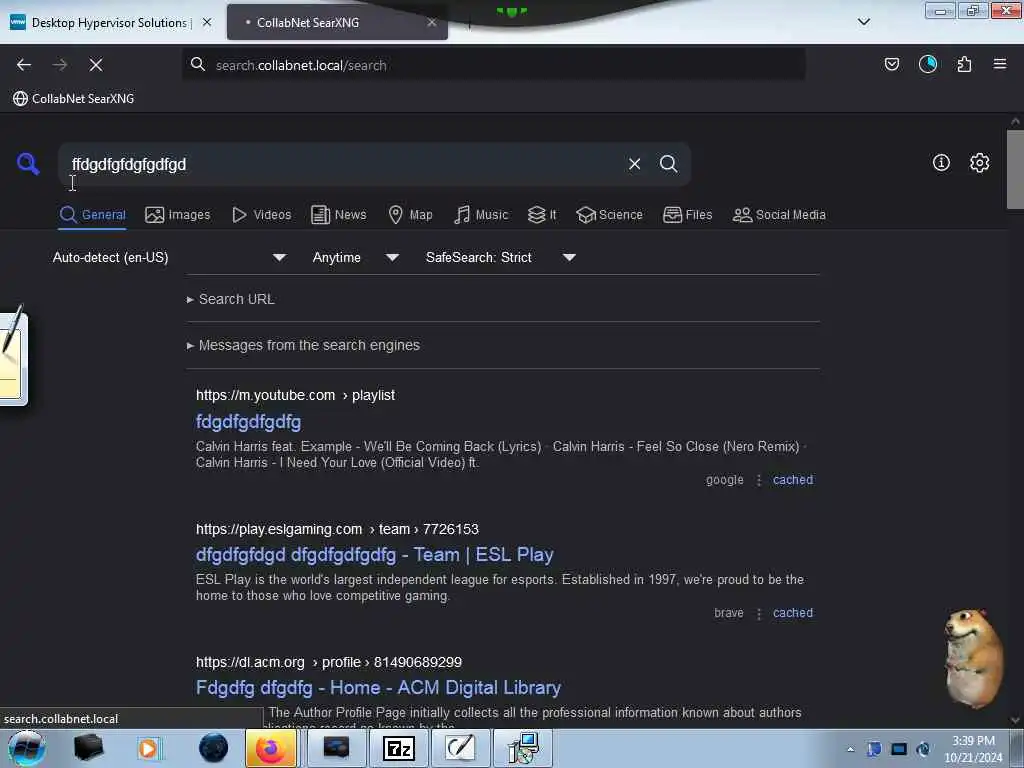Open the Extensions puzzle icon
This screenshot has width=1024, height=768.
964,64
